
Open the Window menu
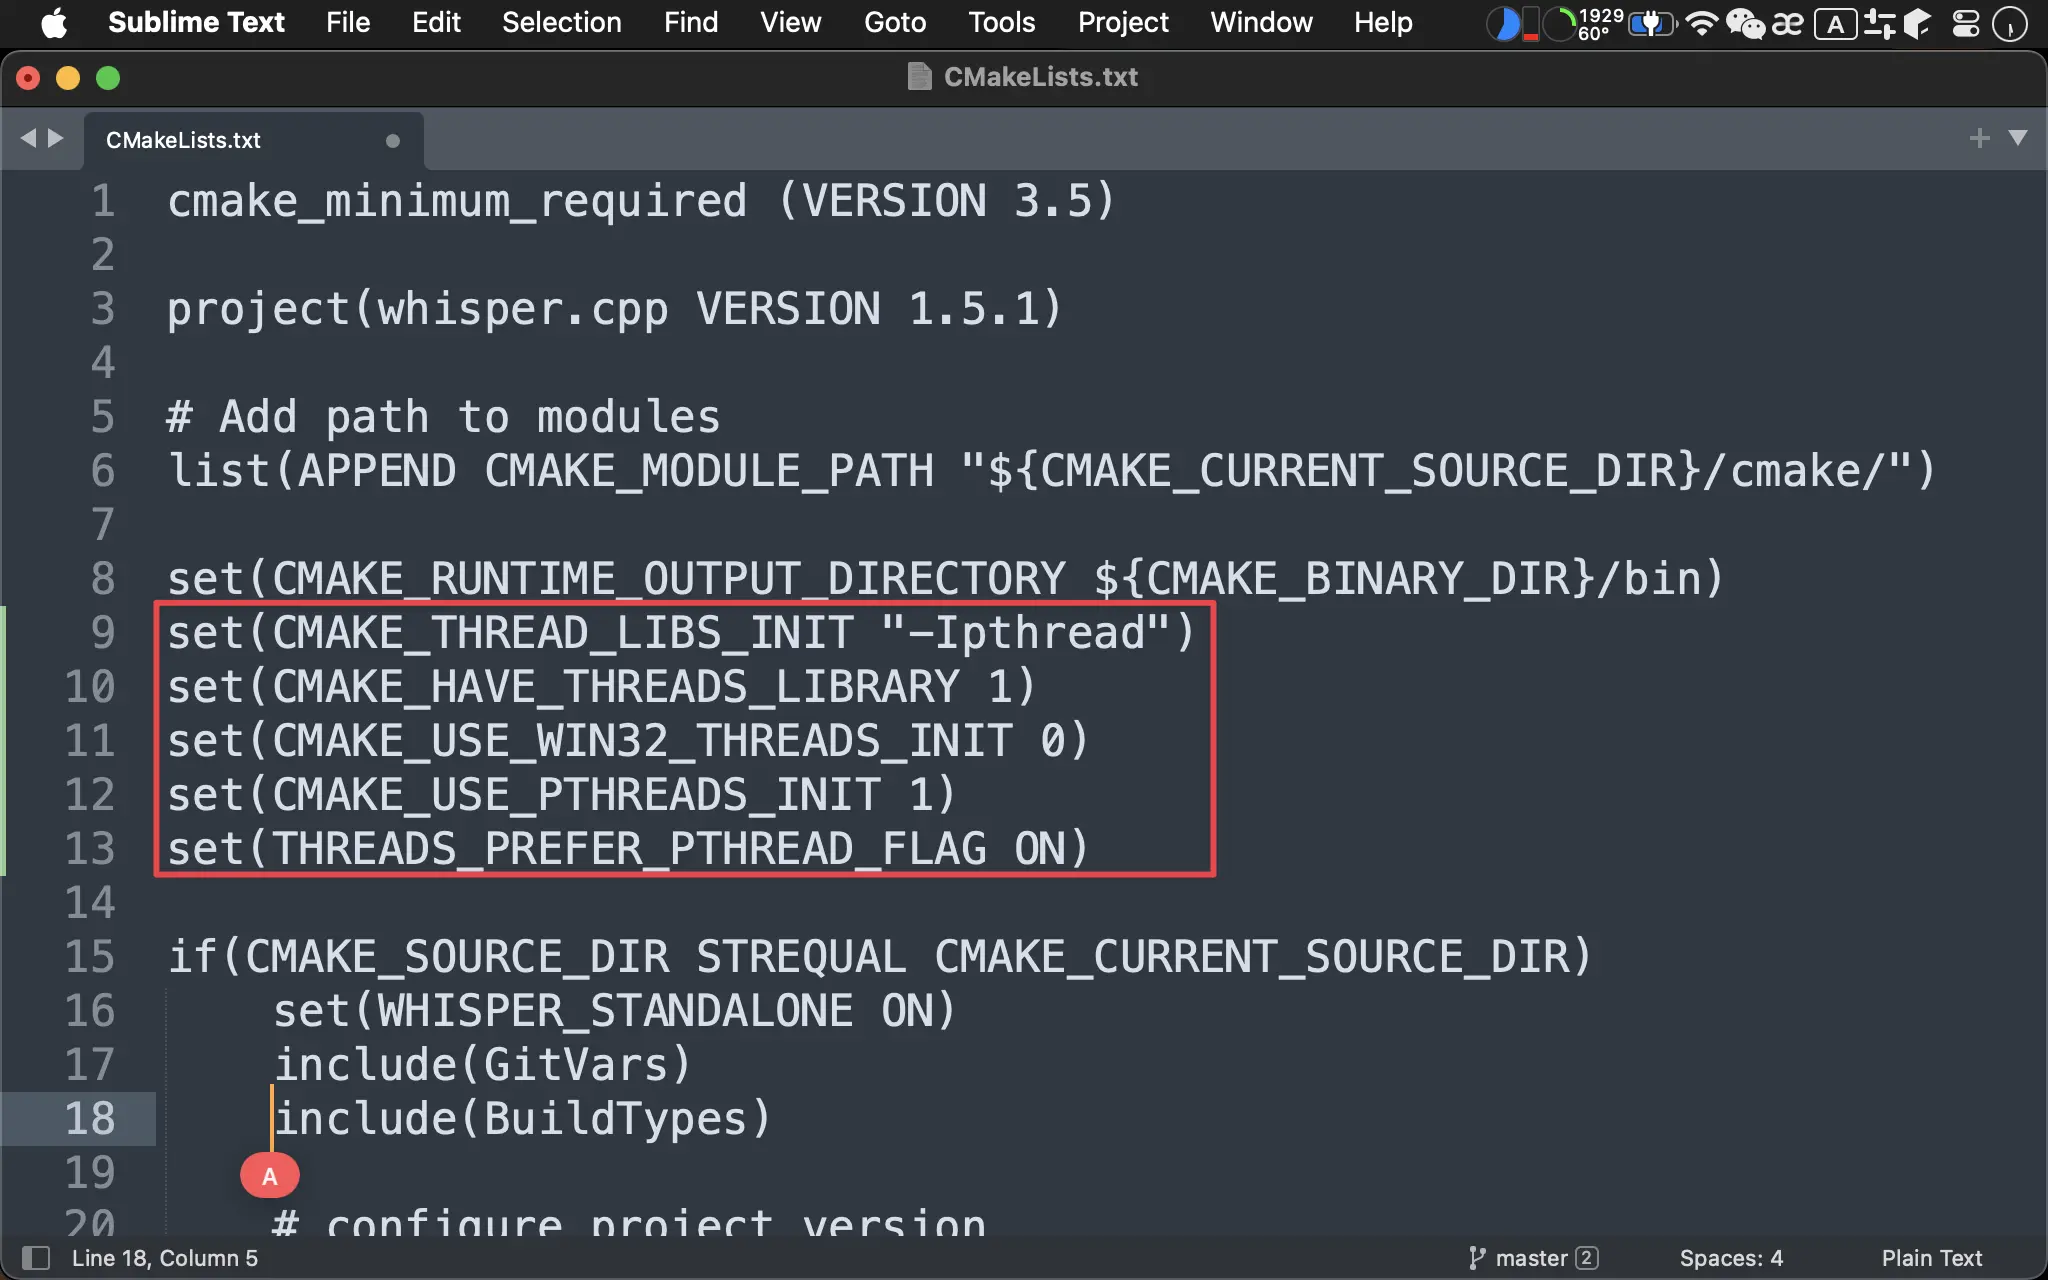click(1261, 22)
